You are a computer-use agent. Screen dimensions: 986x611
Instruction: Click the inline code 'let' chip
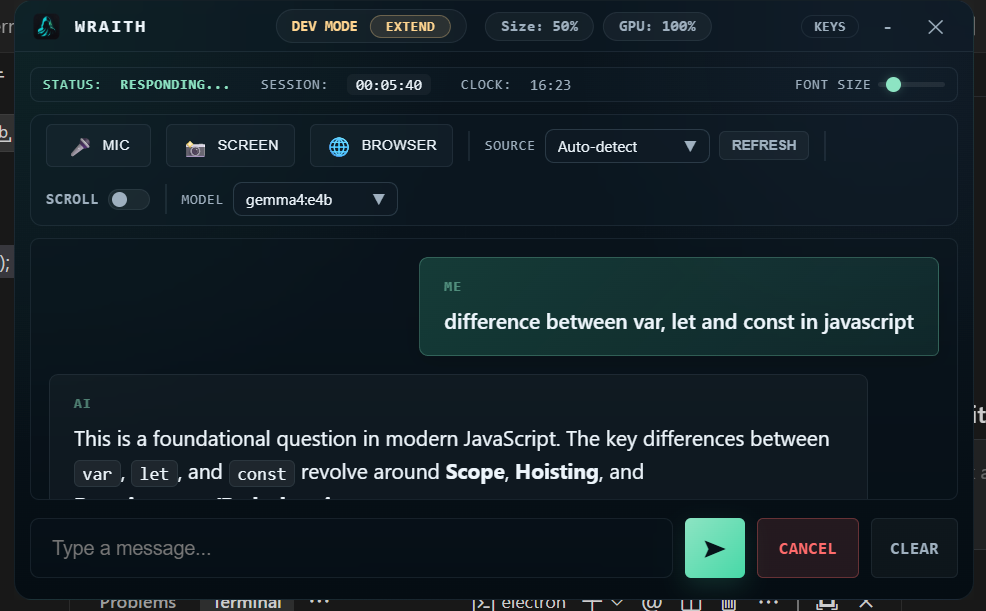(x=154, y=473)
